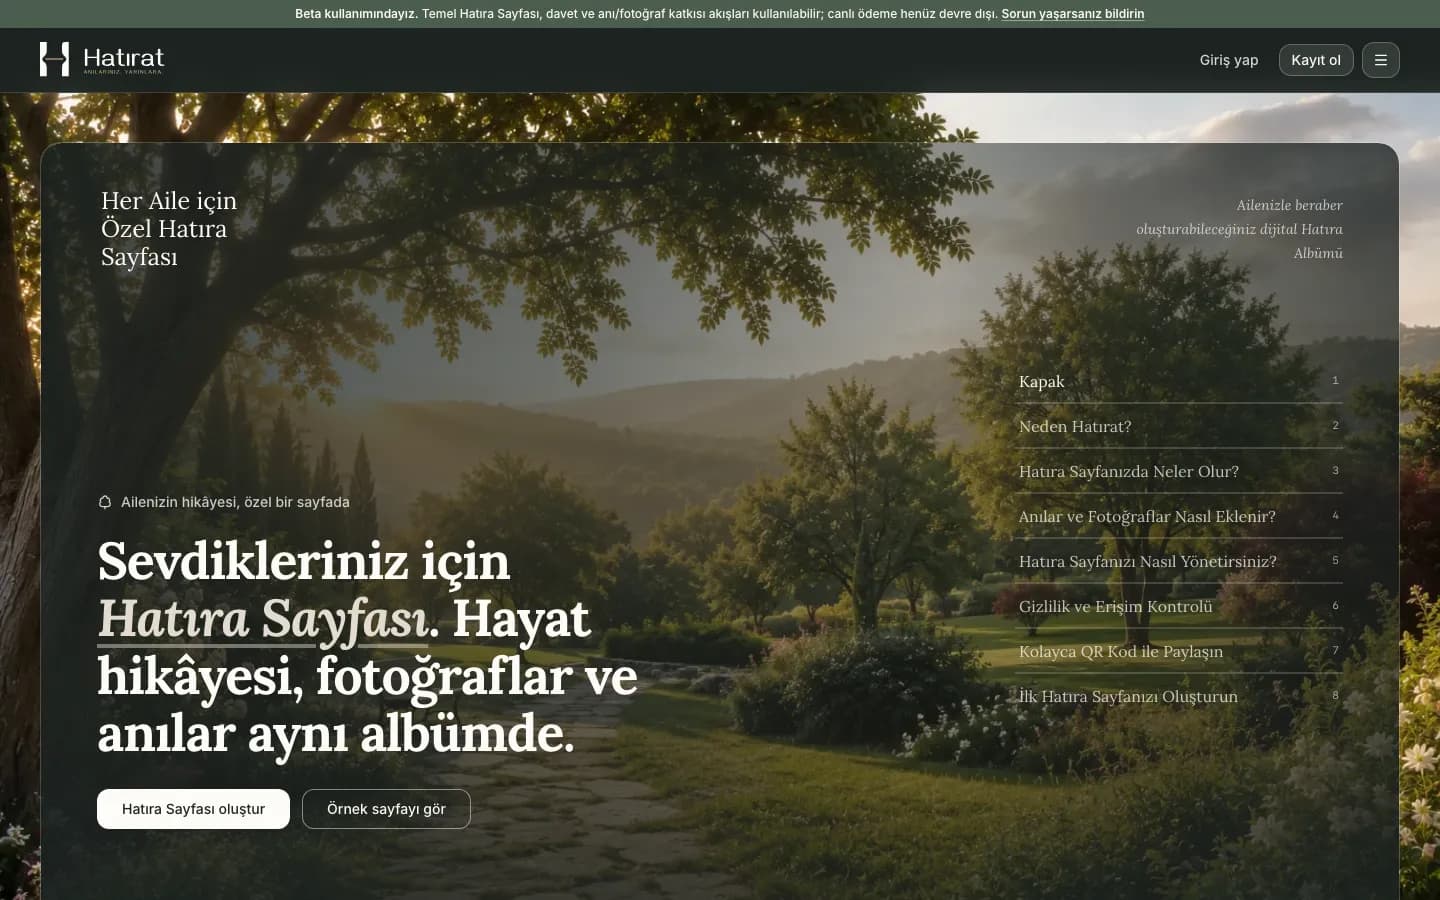Click the bell icon beside Ailenizin hikâyesi
This screenshot has height=900, width=1440.
(x=105, y=502)
